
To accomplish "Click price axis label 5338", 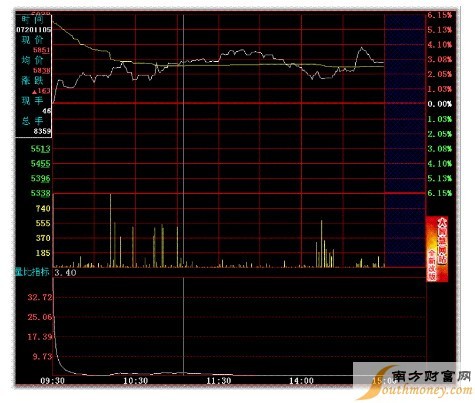I will tap(40, 193).
